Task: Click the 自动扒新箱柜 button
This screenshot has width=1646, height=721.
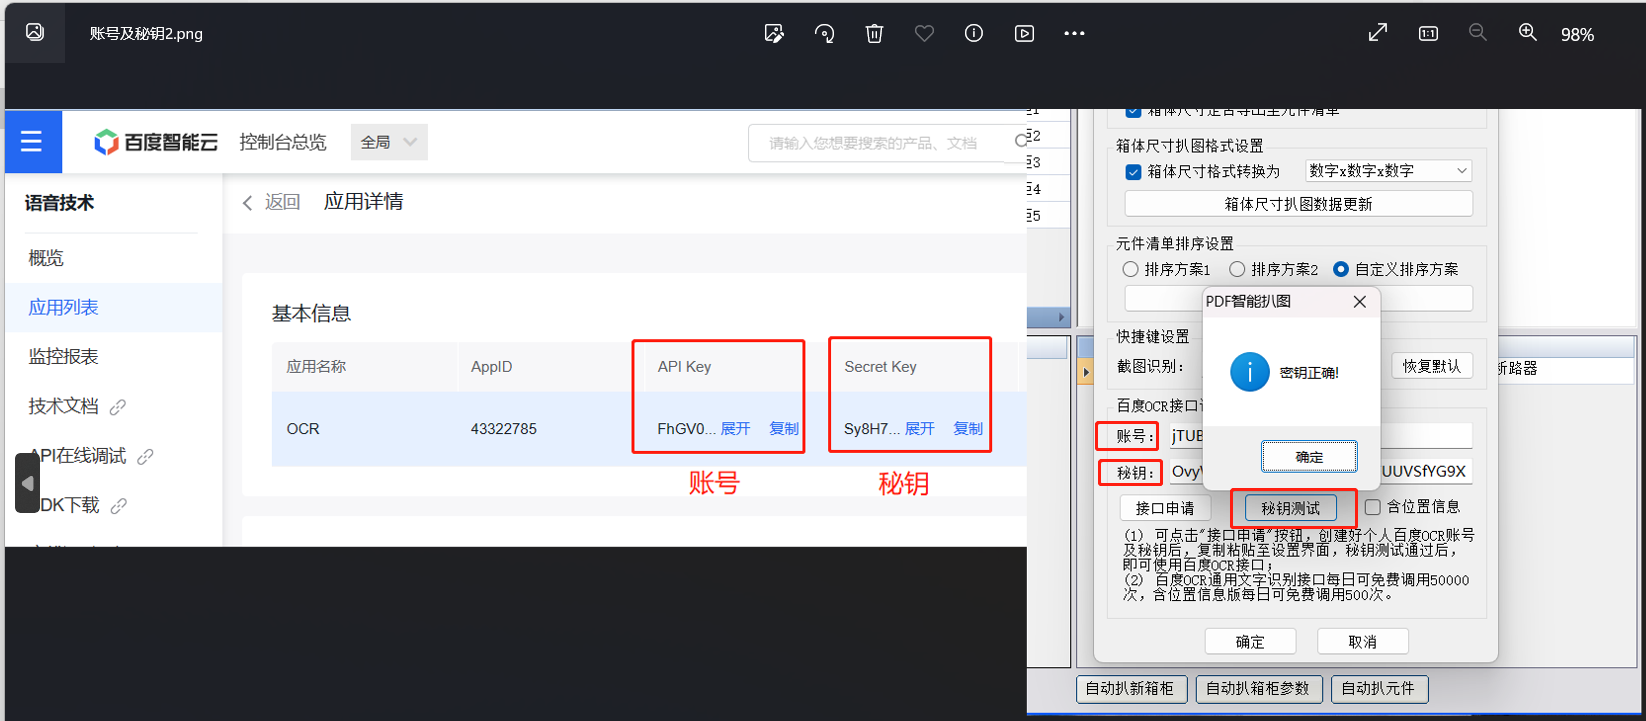Action: point(1131,689)
